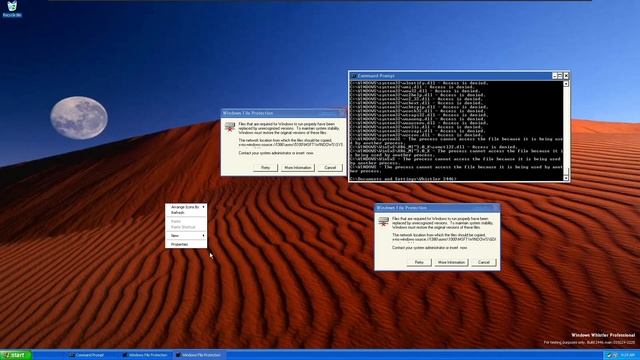The image size is (640, 360).
Task: Click More Information in the upper File Protection dialog
Action: (x=298, y=168)
